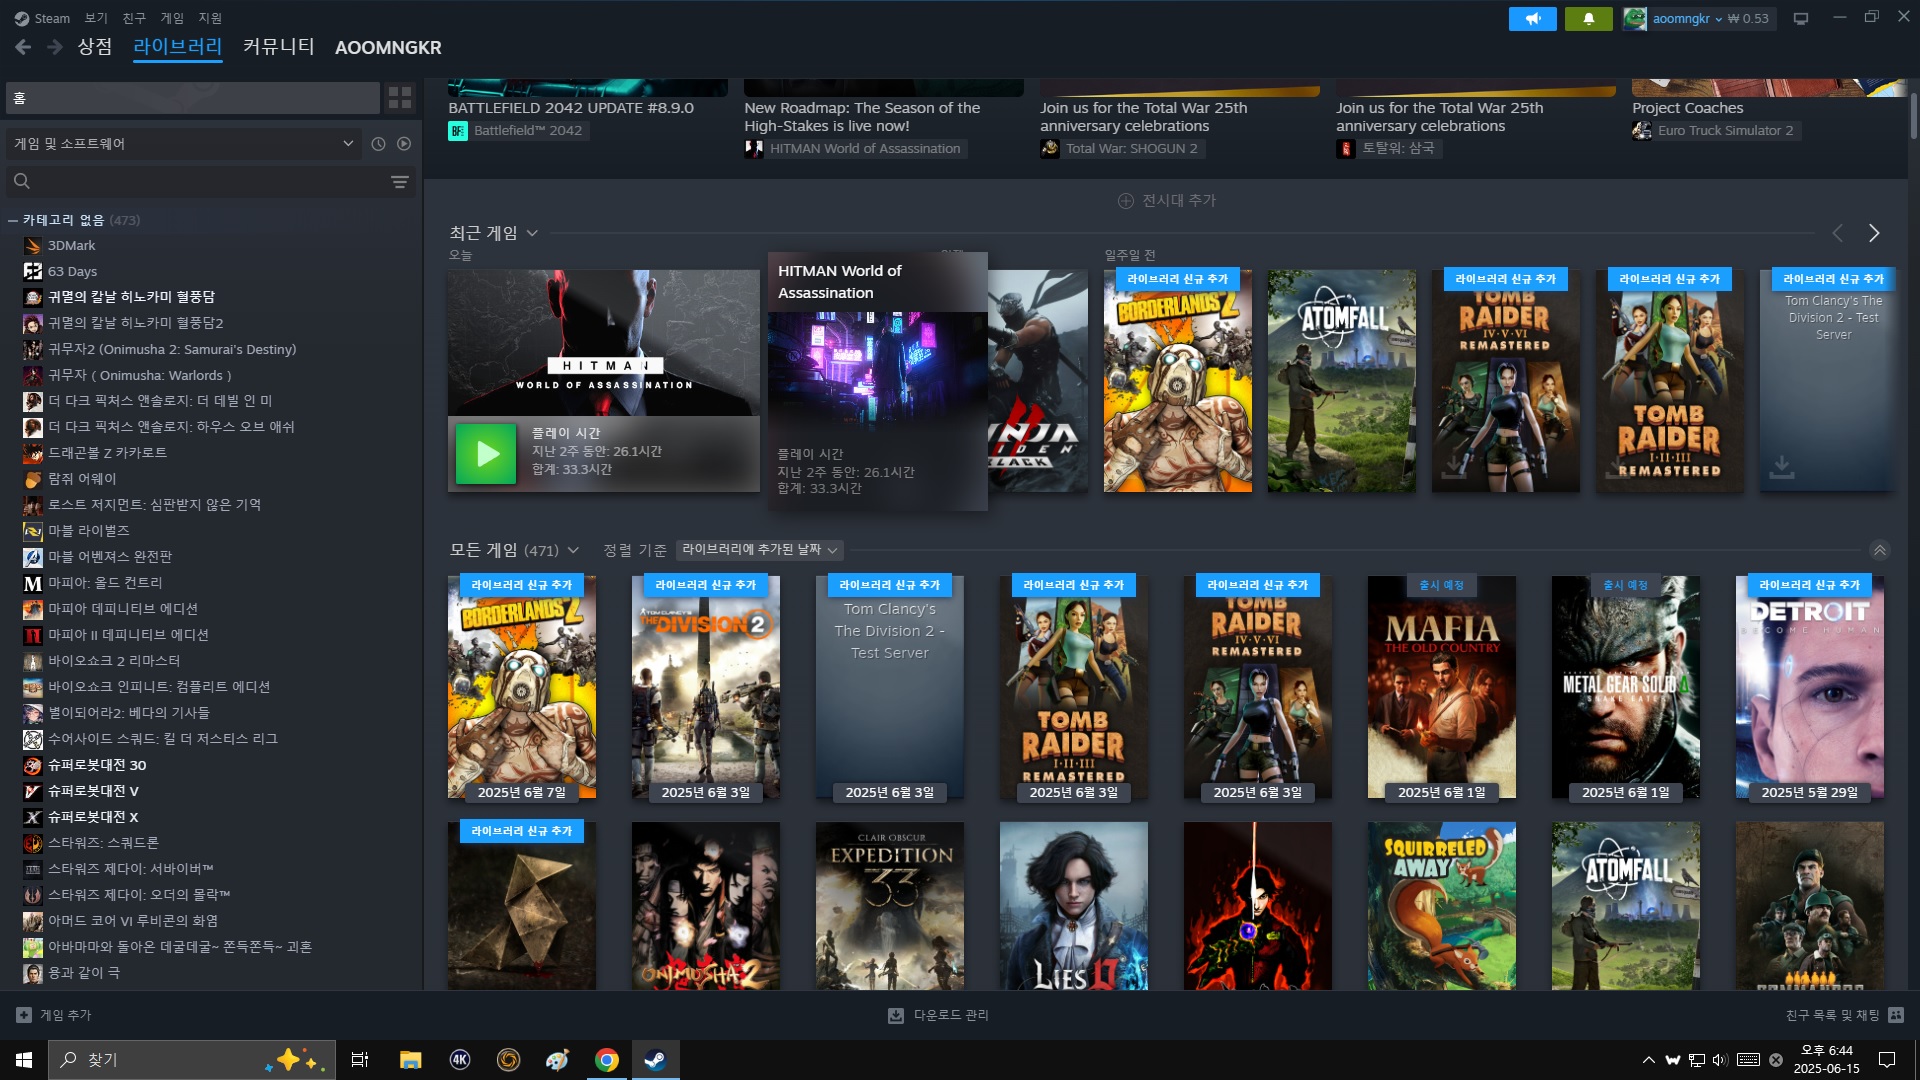Toggle the collections grid view icon
Viewport: 1920px width, 1080px height.
[x=400, y=97]
